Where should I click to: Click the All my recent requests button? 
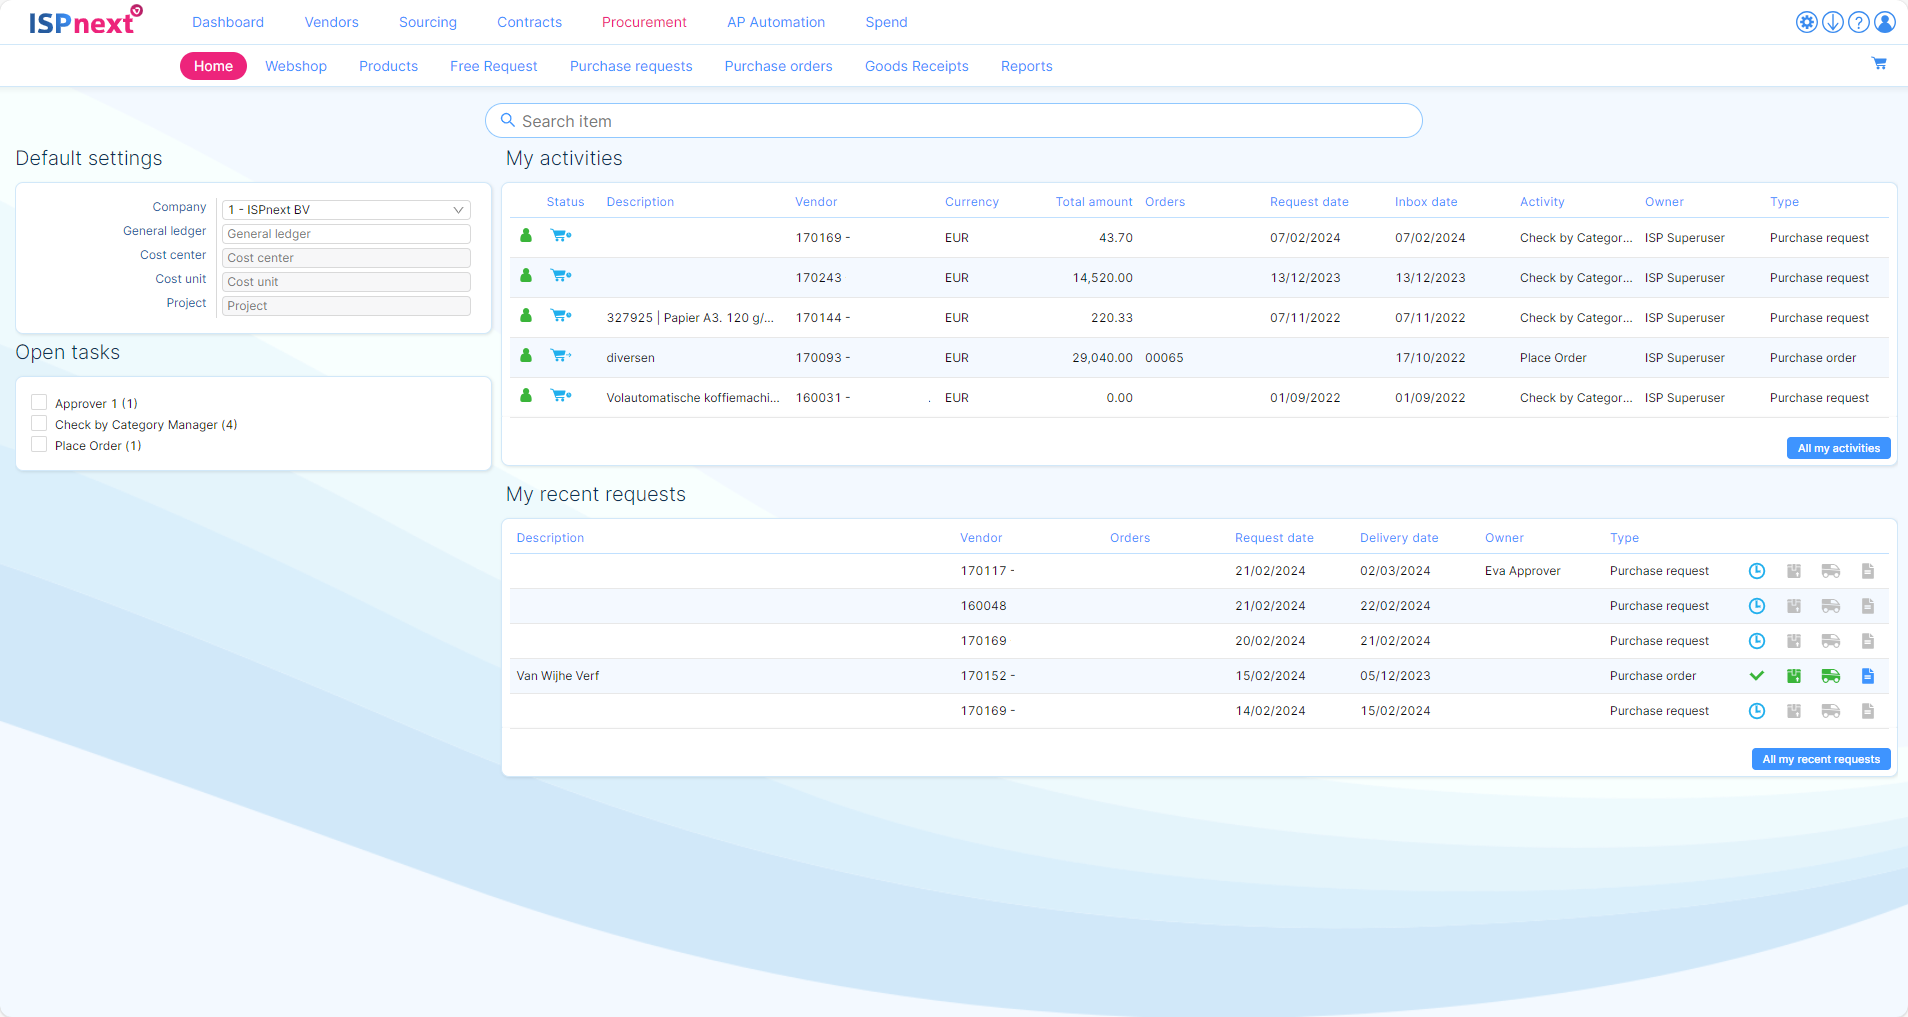coord(1820,759)
